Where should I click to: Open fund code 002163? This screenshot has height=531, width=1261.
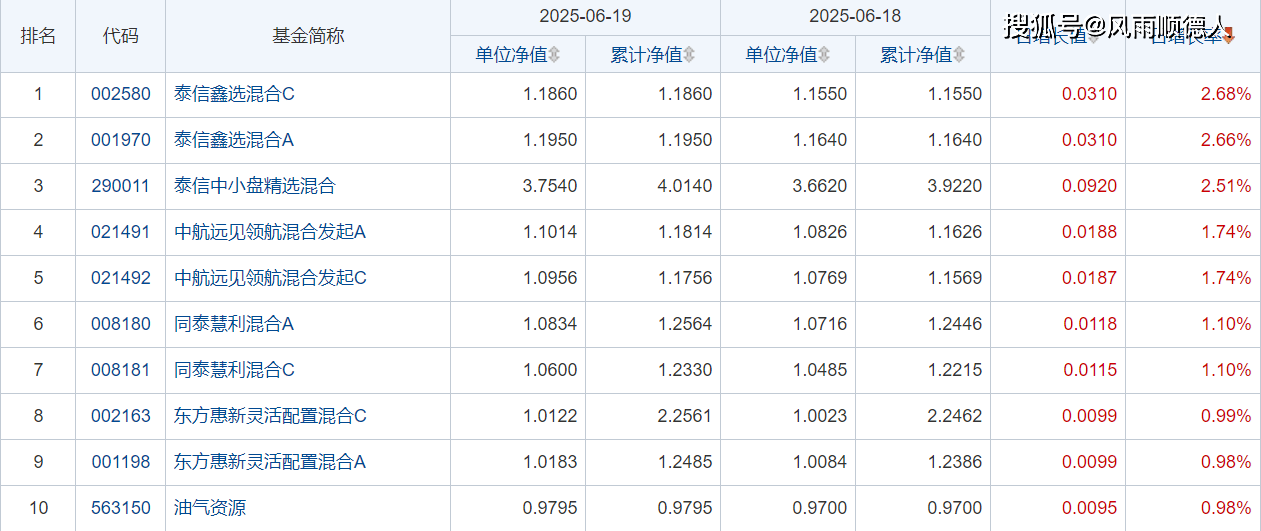click(x=121, y=416)
